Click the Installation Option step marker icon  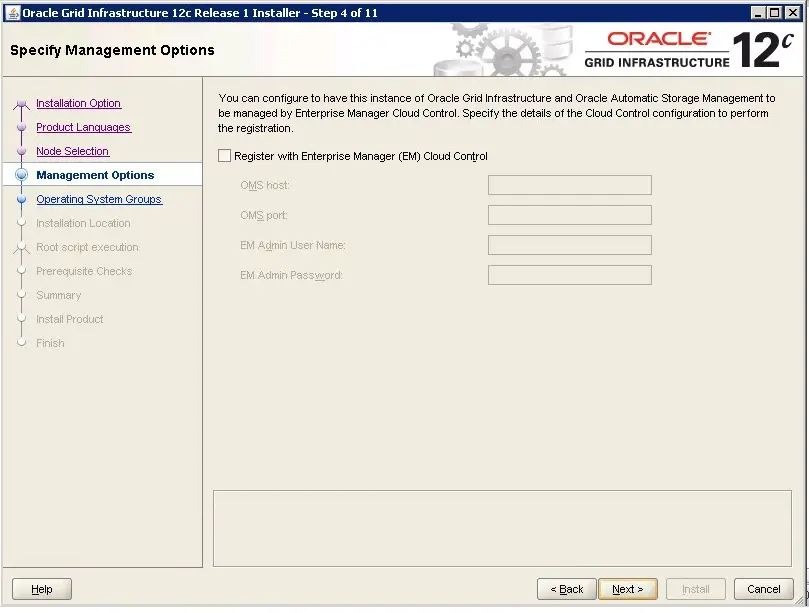[21, 104]
